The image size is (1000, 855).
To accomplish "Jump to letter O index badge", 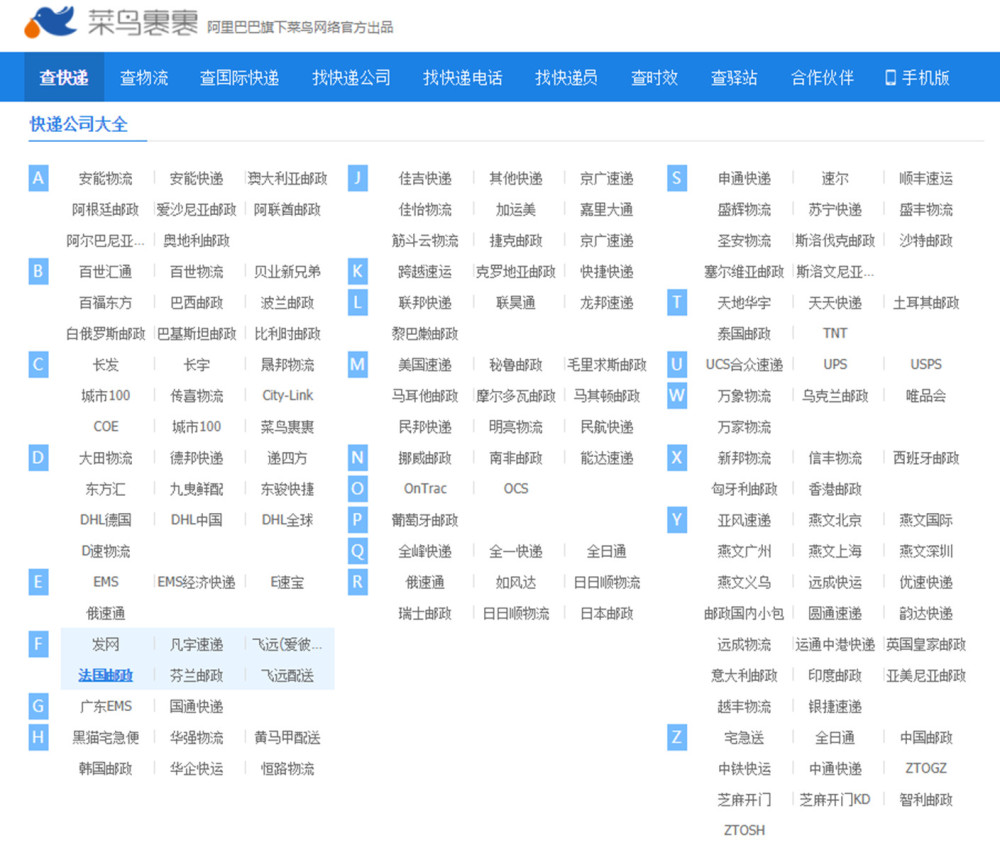I will click(358, 488).
